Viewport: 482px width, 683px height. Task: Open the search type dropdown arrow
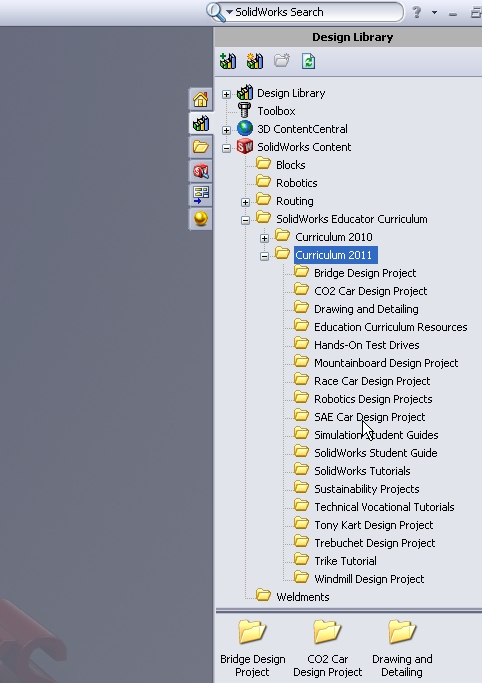[x=229, y=12]
